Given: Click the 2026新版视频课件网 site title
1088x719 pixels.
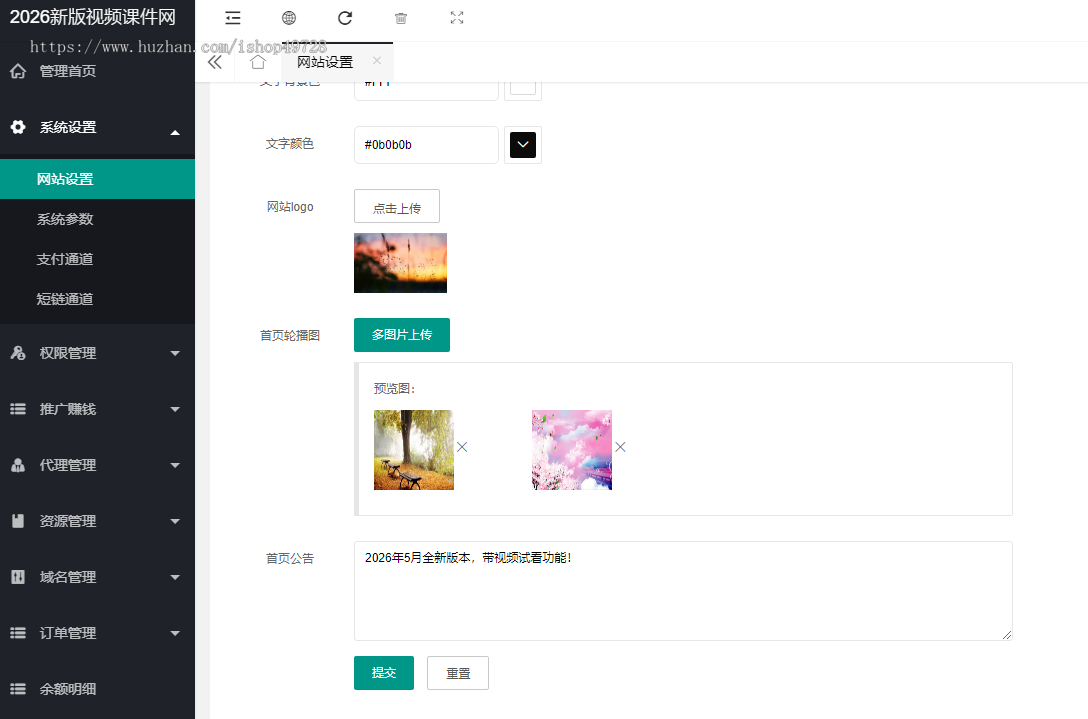Looking at the screenshot, I should 92,17.
